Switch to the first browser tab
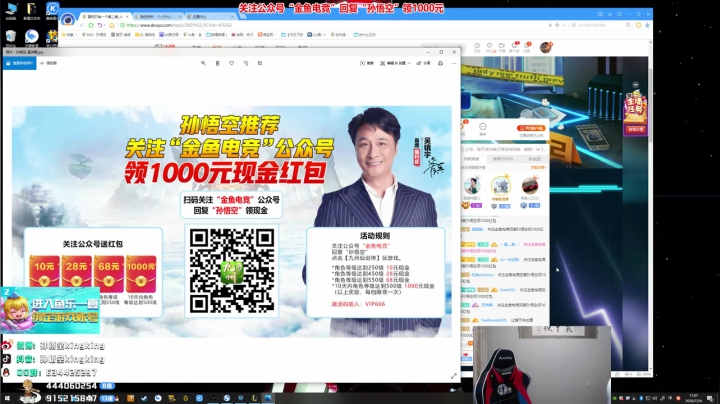Image resolution: width=720 pixels, height=404 pixels. 105,17
